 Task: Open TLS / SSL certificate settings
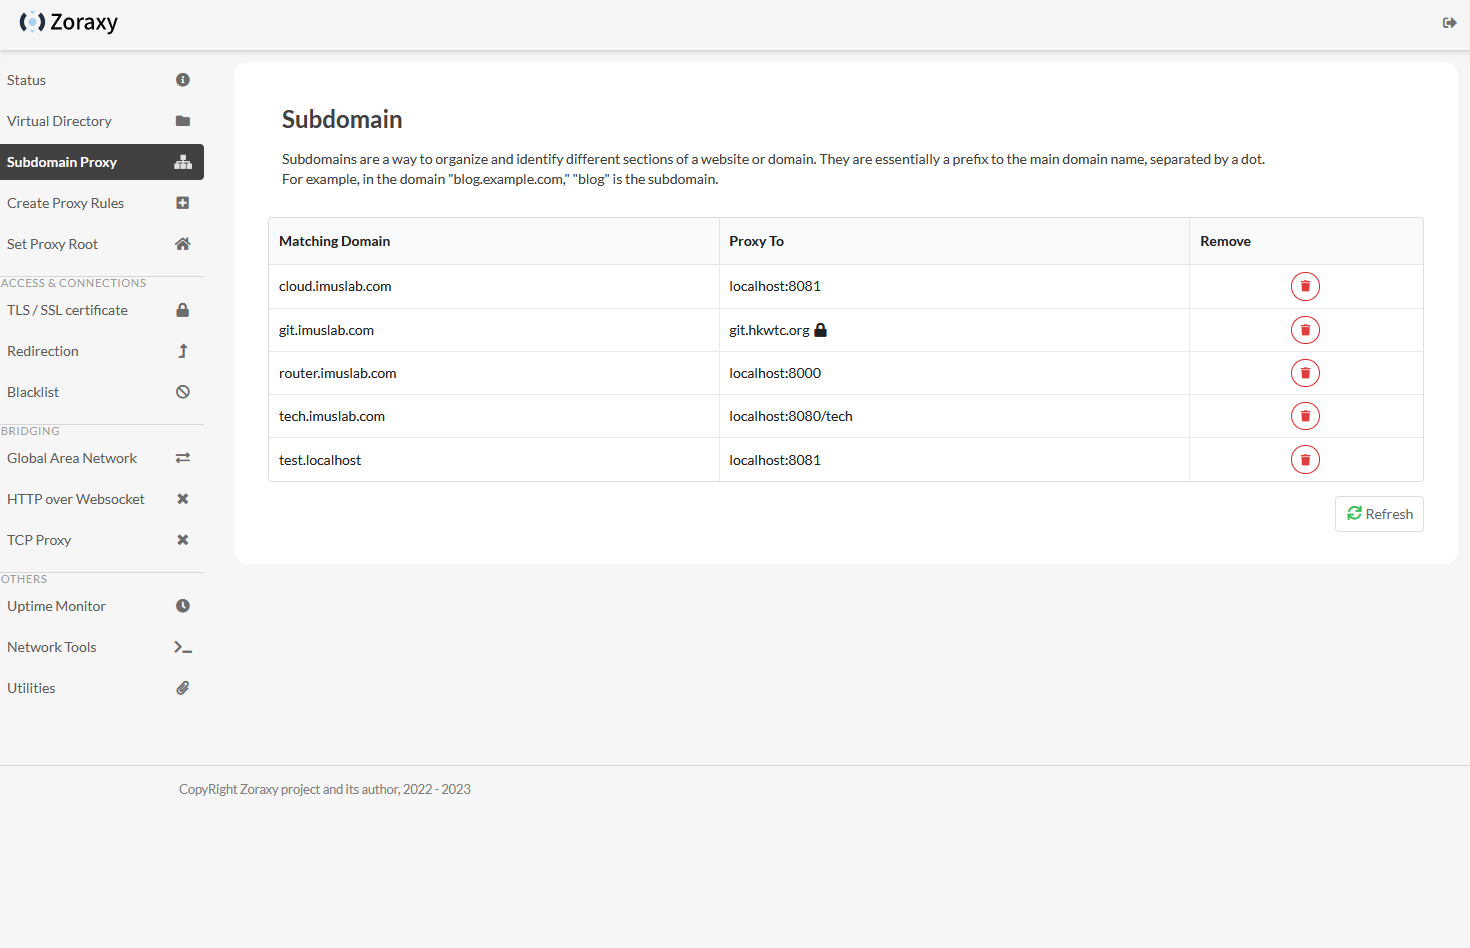(101, 310)
